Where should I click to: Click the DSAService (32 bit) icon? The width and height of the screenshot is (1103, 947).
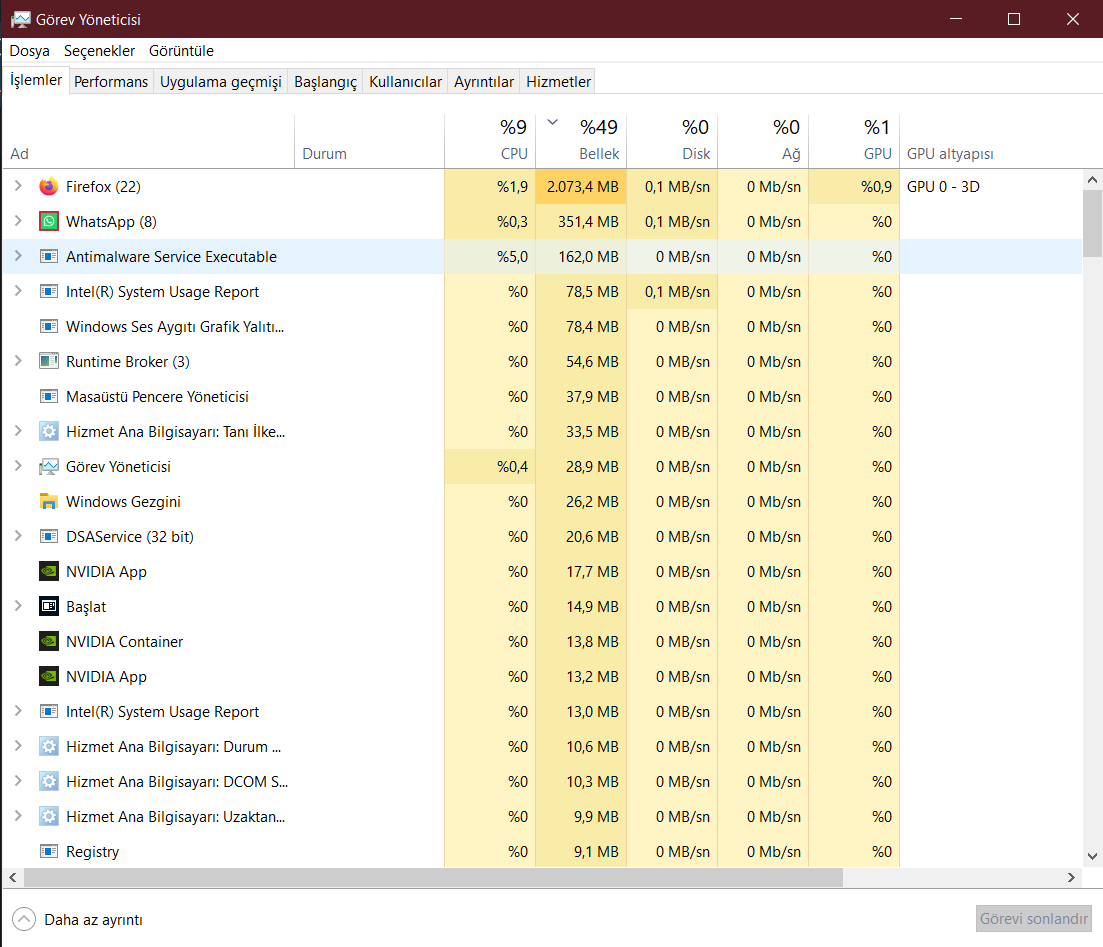49,537
